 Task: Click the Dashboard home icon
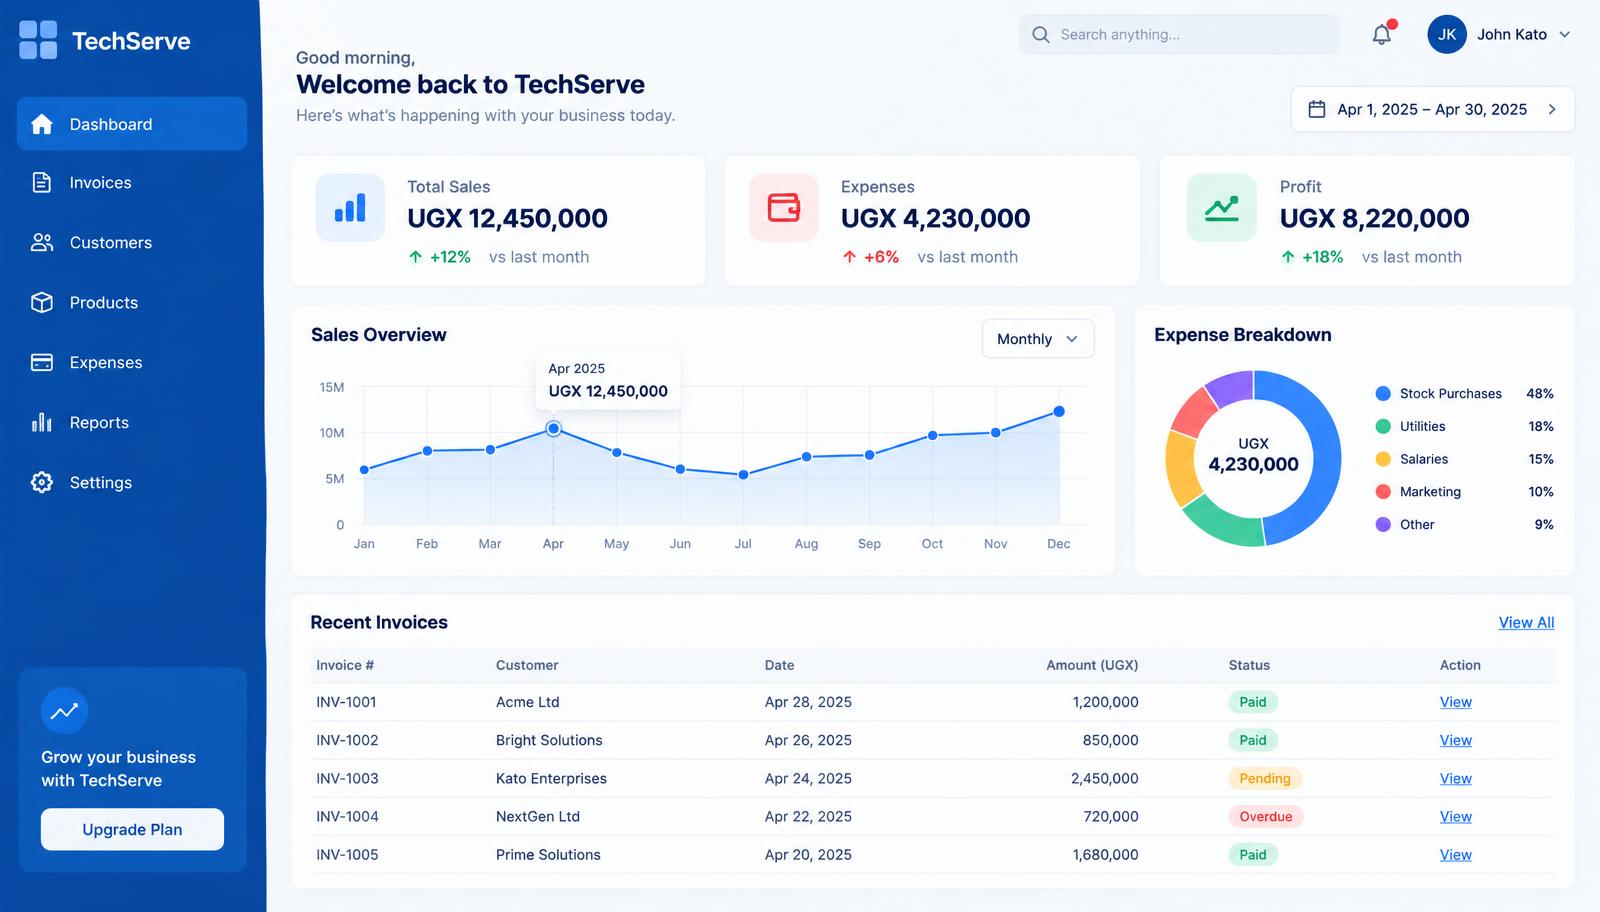[x=42, y=124]
